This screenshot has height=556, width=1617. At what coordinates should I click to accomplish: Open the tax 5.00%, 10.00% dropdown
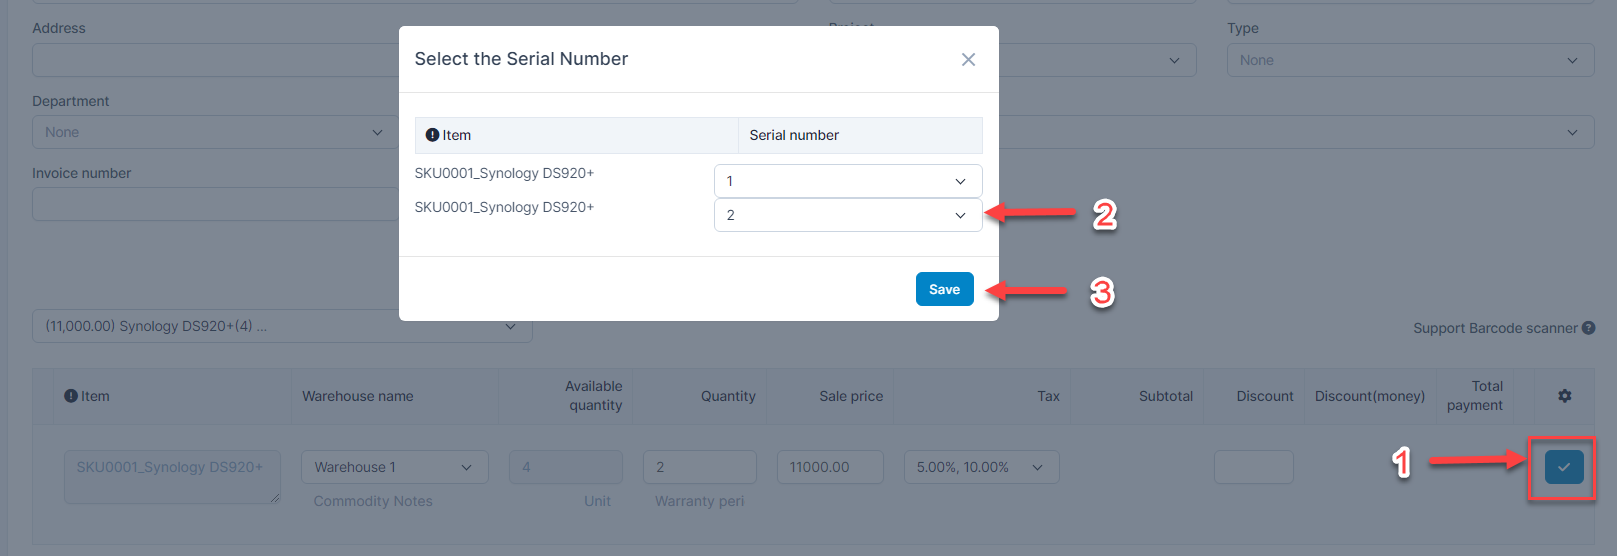click(980, 467)
